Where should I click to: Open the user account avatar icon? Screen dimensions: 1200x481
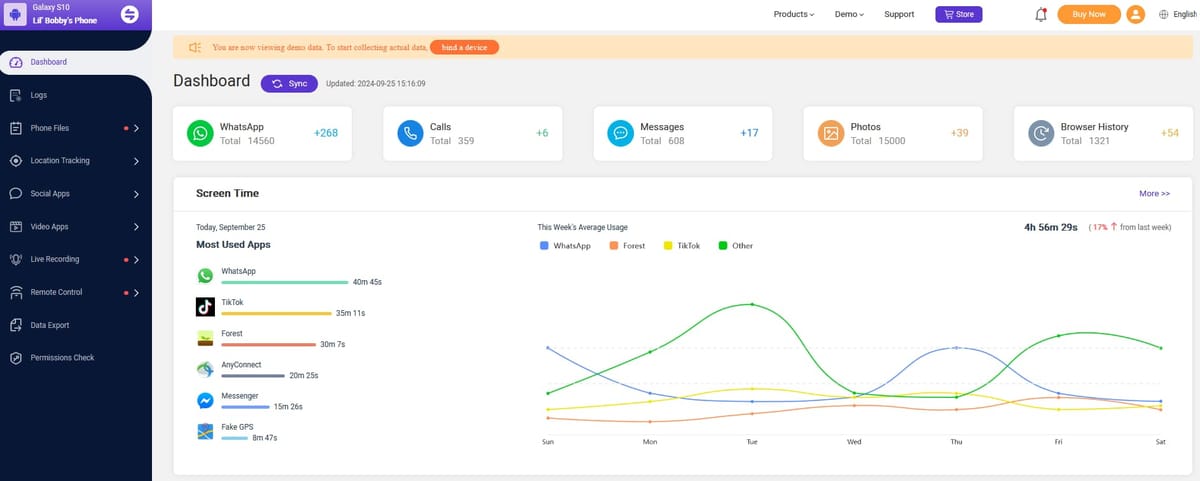point(1135,14)
